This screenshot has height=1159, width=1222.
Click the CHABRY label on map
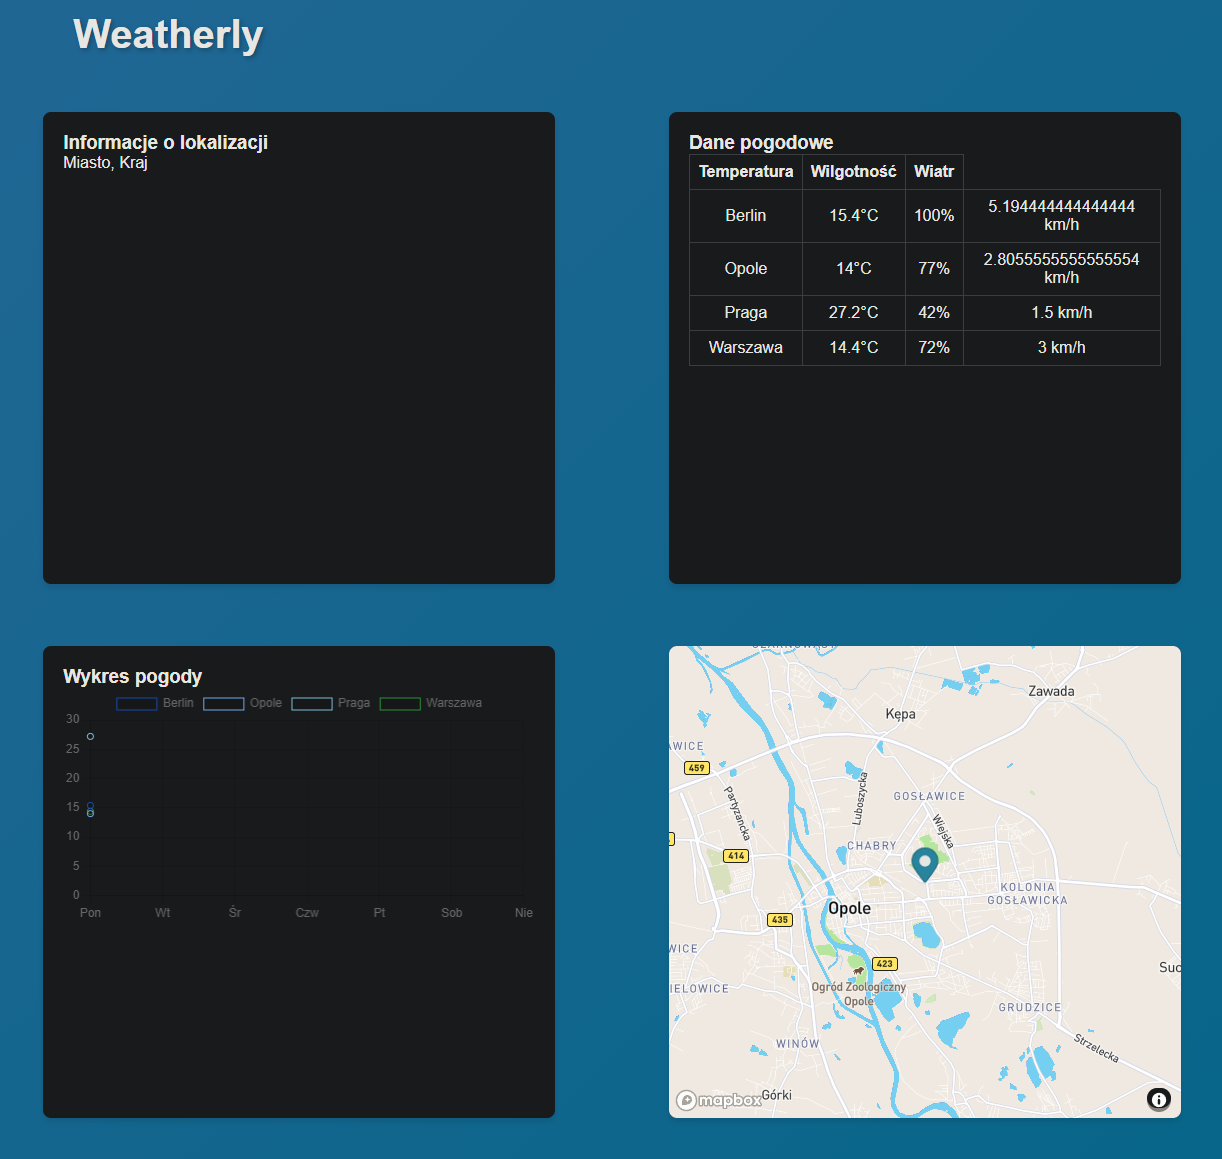pos(872,846)
